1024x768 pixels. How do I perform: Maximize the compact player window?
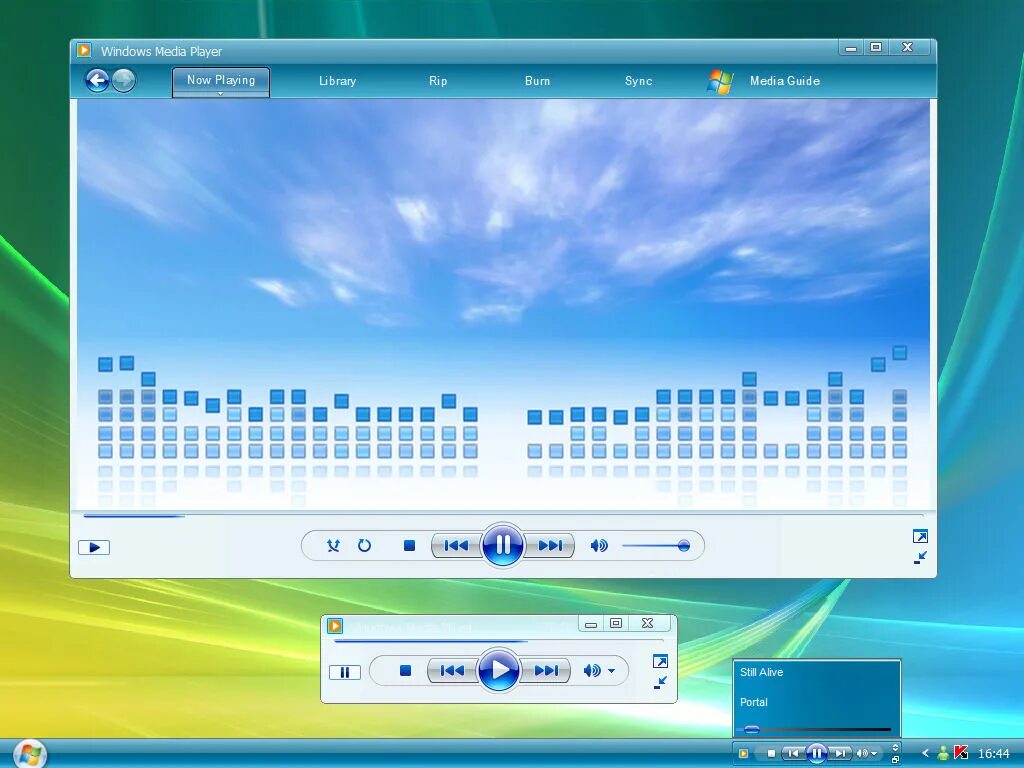pyautogui.click(x=616, y=623)
